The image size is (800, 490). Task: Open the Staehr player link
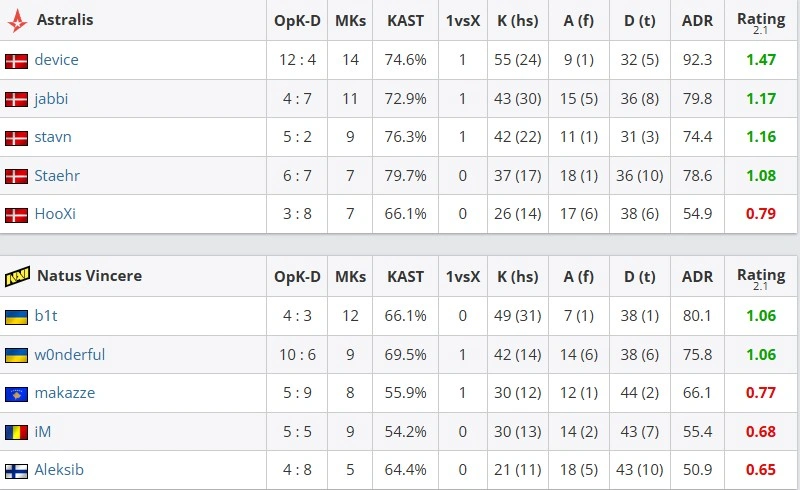click(x=57, y=176)
